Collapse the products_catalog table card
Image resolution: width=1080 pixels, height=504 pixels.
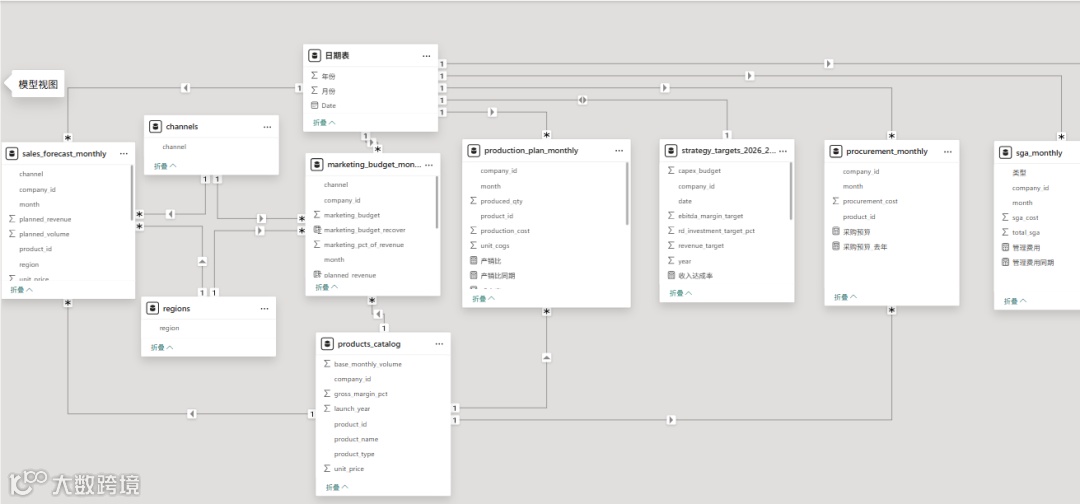click(x=337, y=487)
